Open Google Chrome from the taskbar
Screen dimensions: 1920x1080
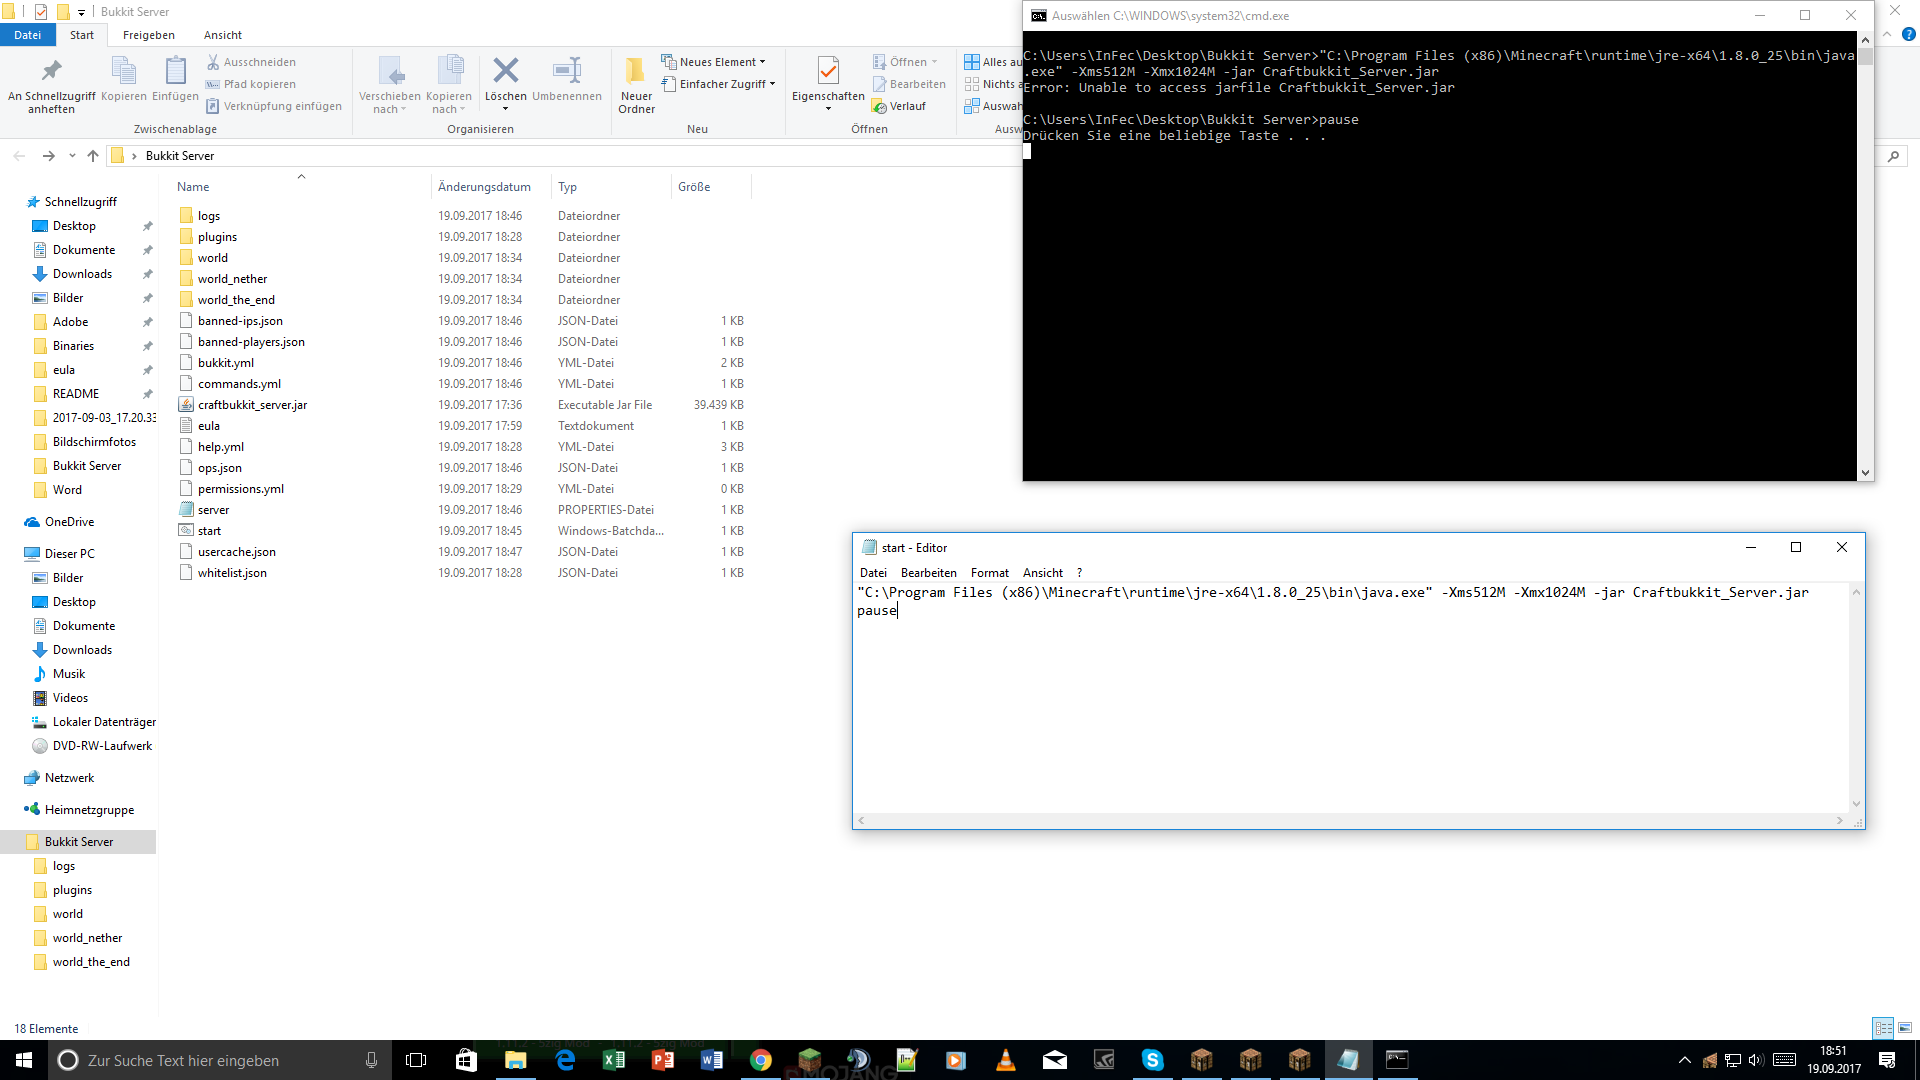(761, 1060)
